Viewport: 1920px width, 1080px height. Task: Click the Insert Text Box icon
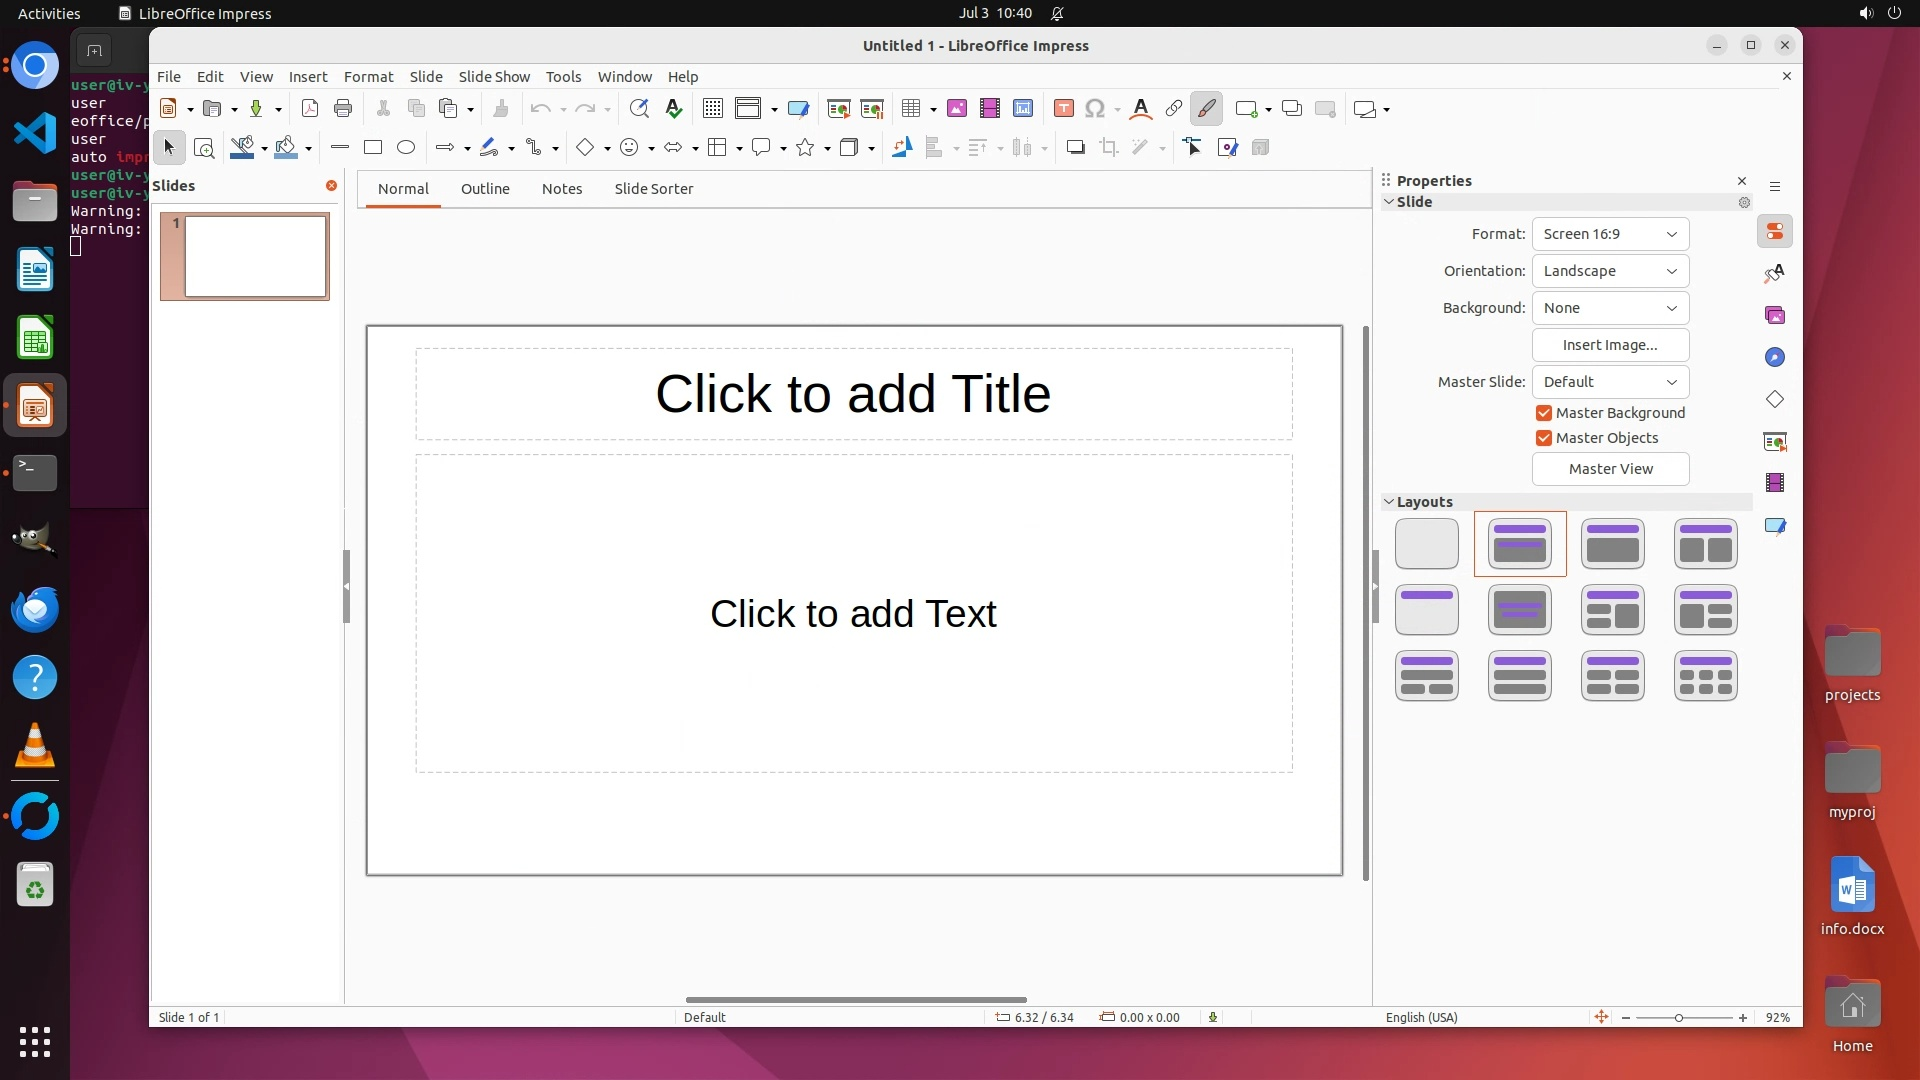1064,109
